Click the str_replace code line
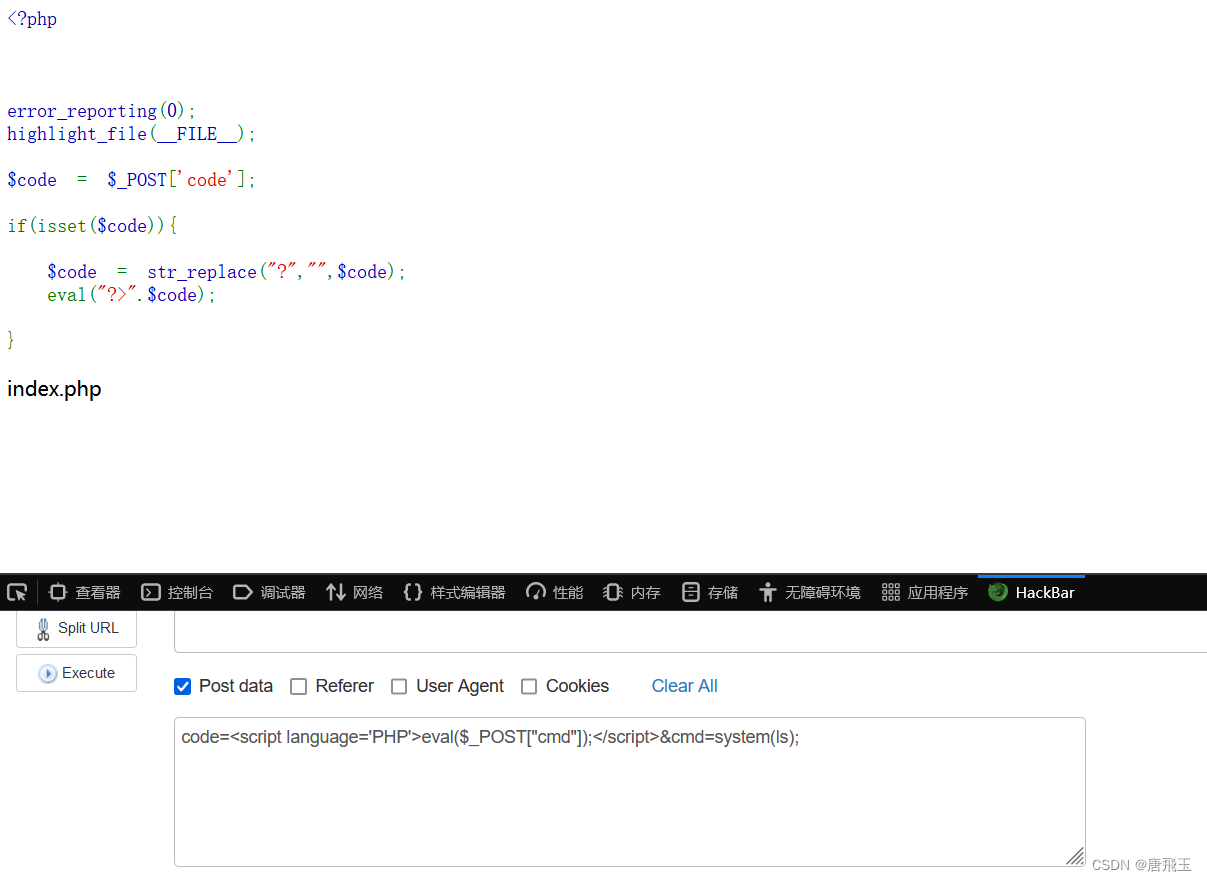1207x881 pixels. point(227,272)
